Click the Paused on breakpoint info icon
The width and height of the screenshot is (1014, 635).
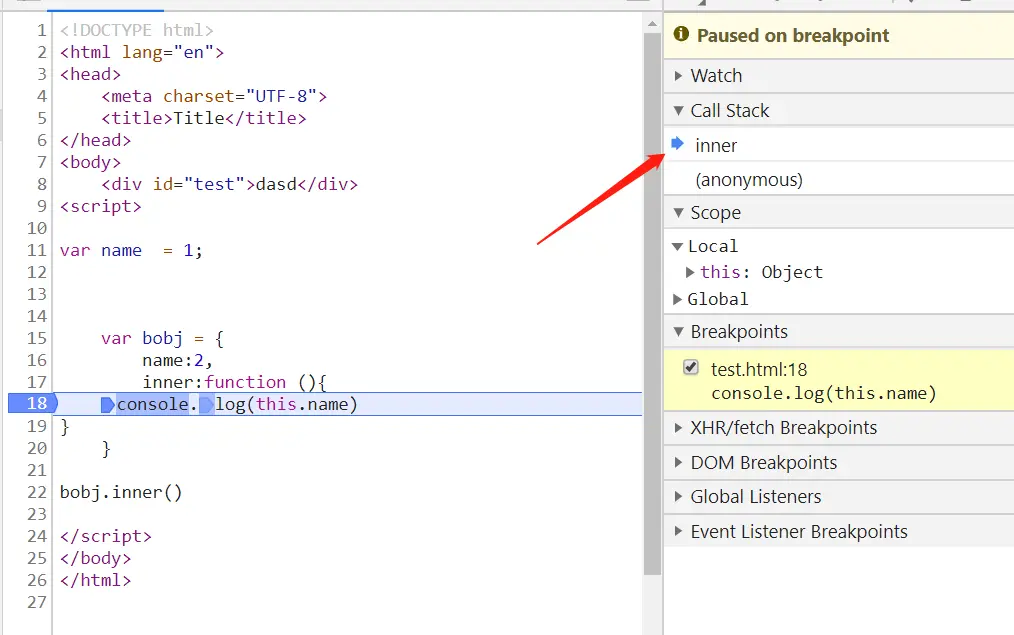tap(681, 34)
